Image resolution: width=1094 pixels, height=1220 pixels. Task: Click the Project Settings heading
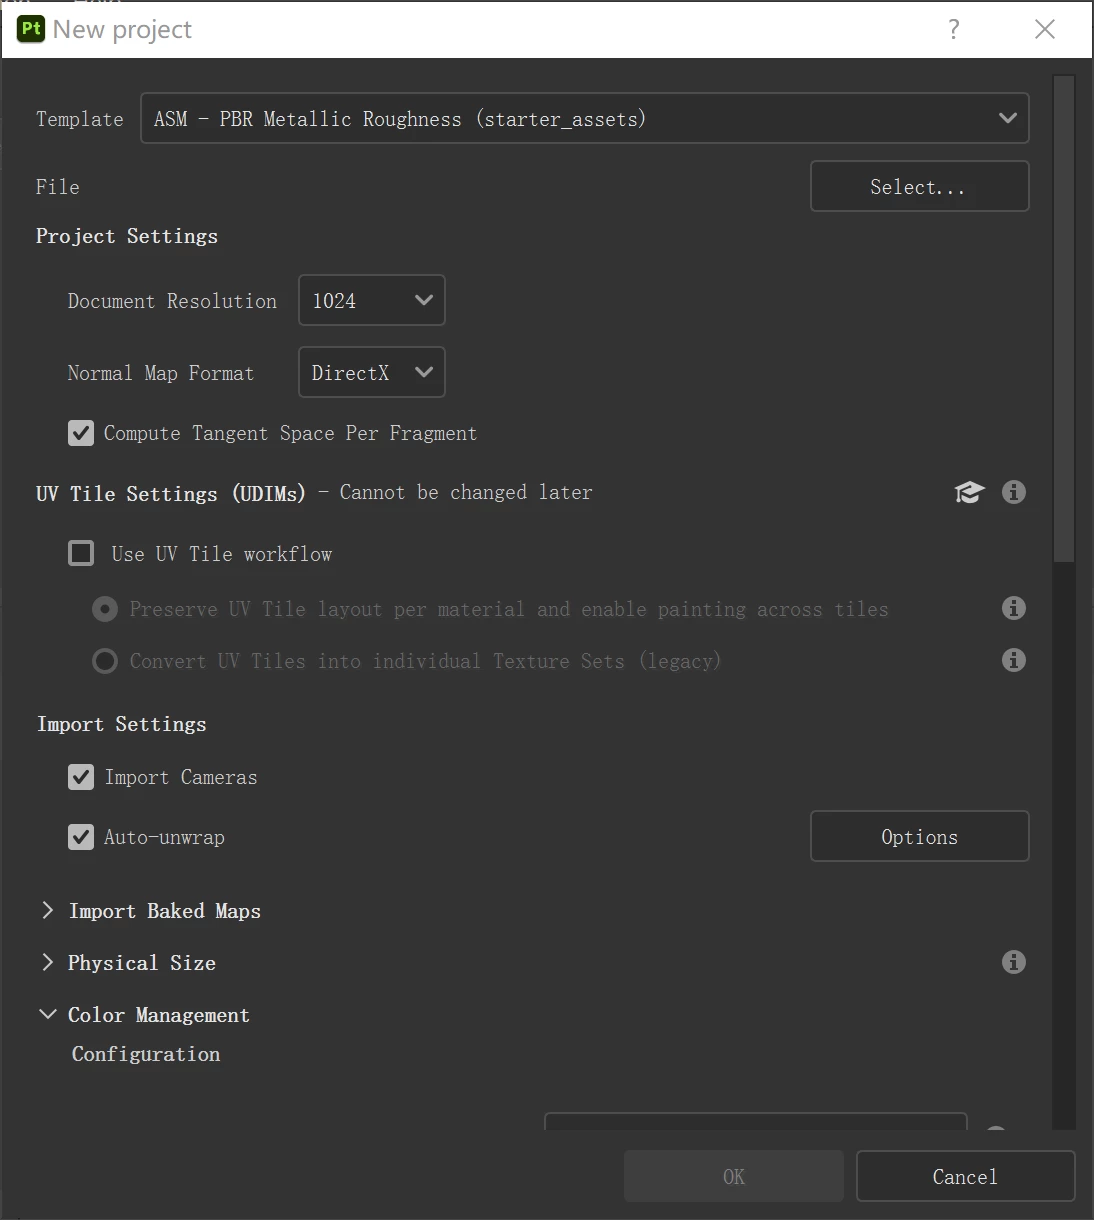point(127,236)
